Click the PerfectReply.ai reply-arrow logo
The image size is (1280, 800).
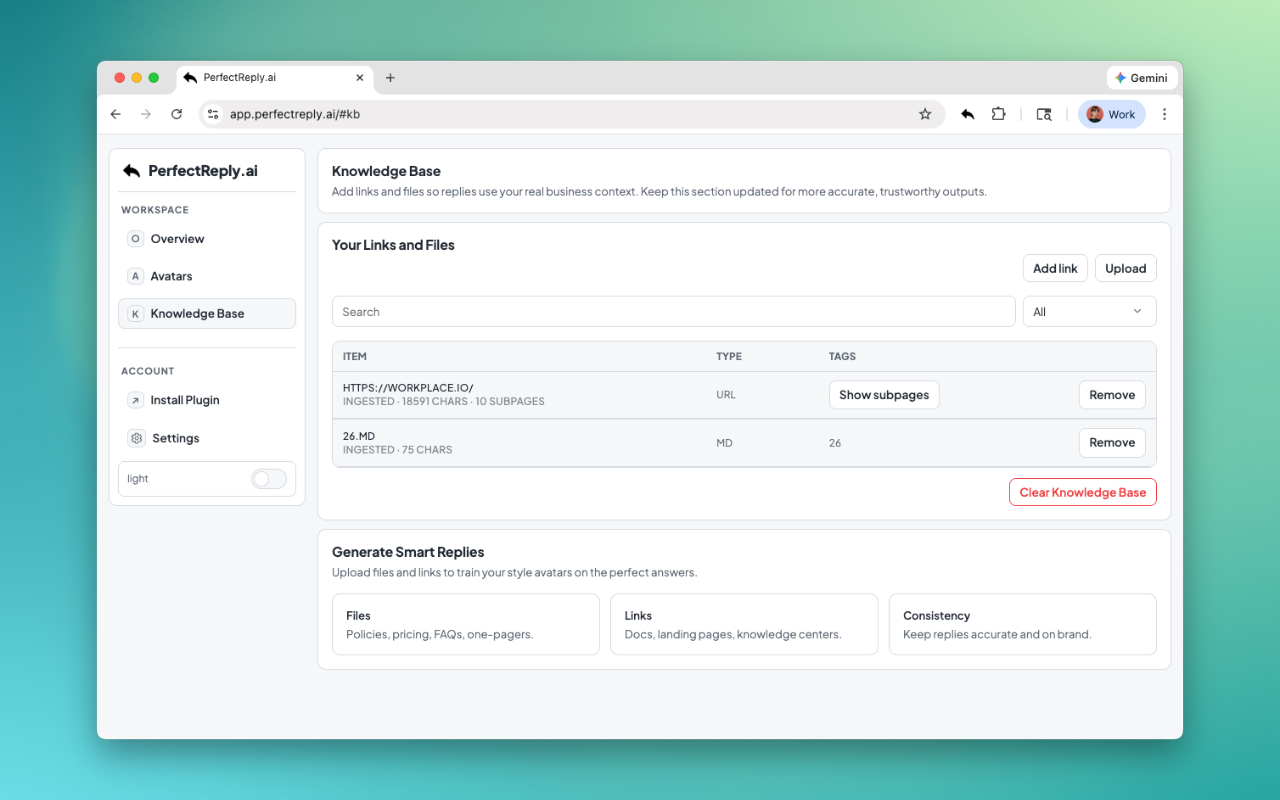(131, 171)
